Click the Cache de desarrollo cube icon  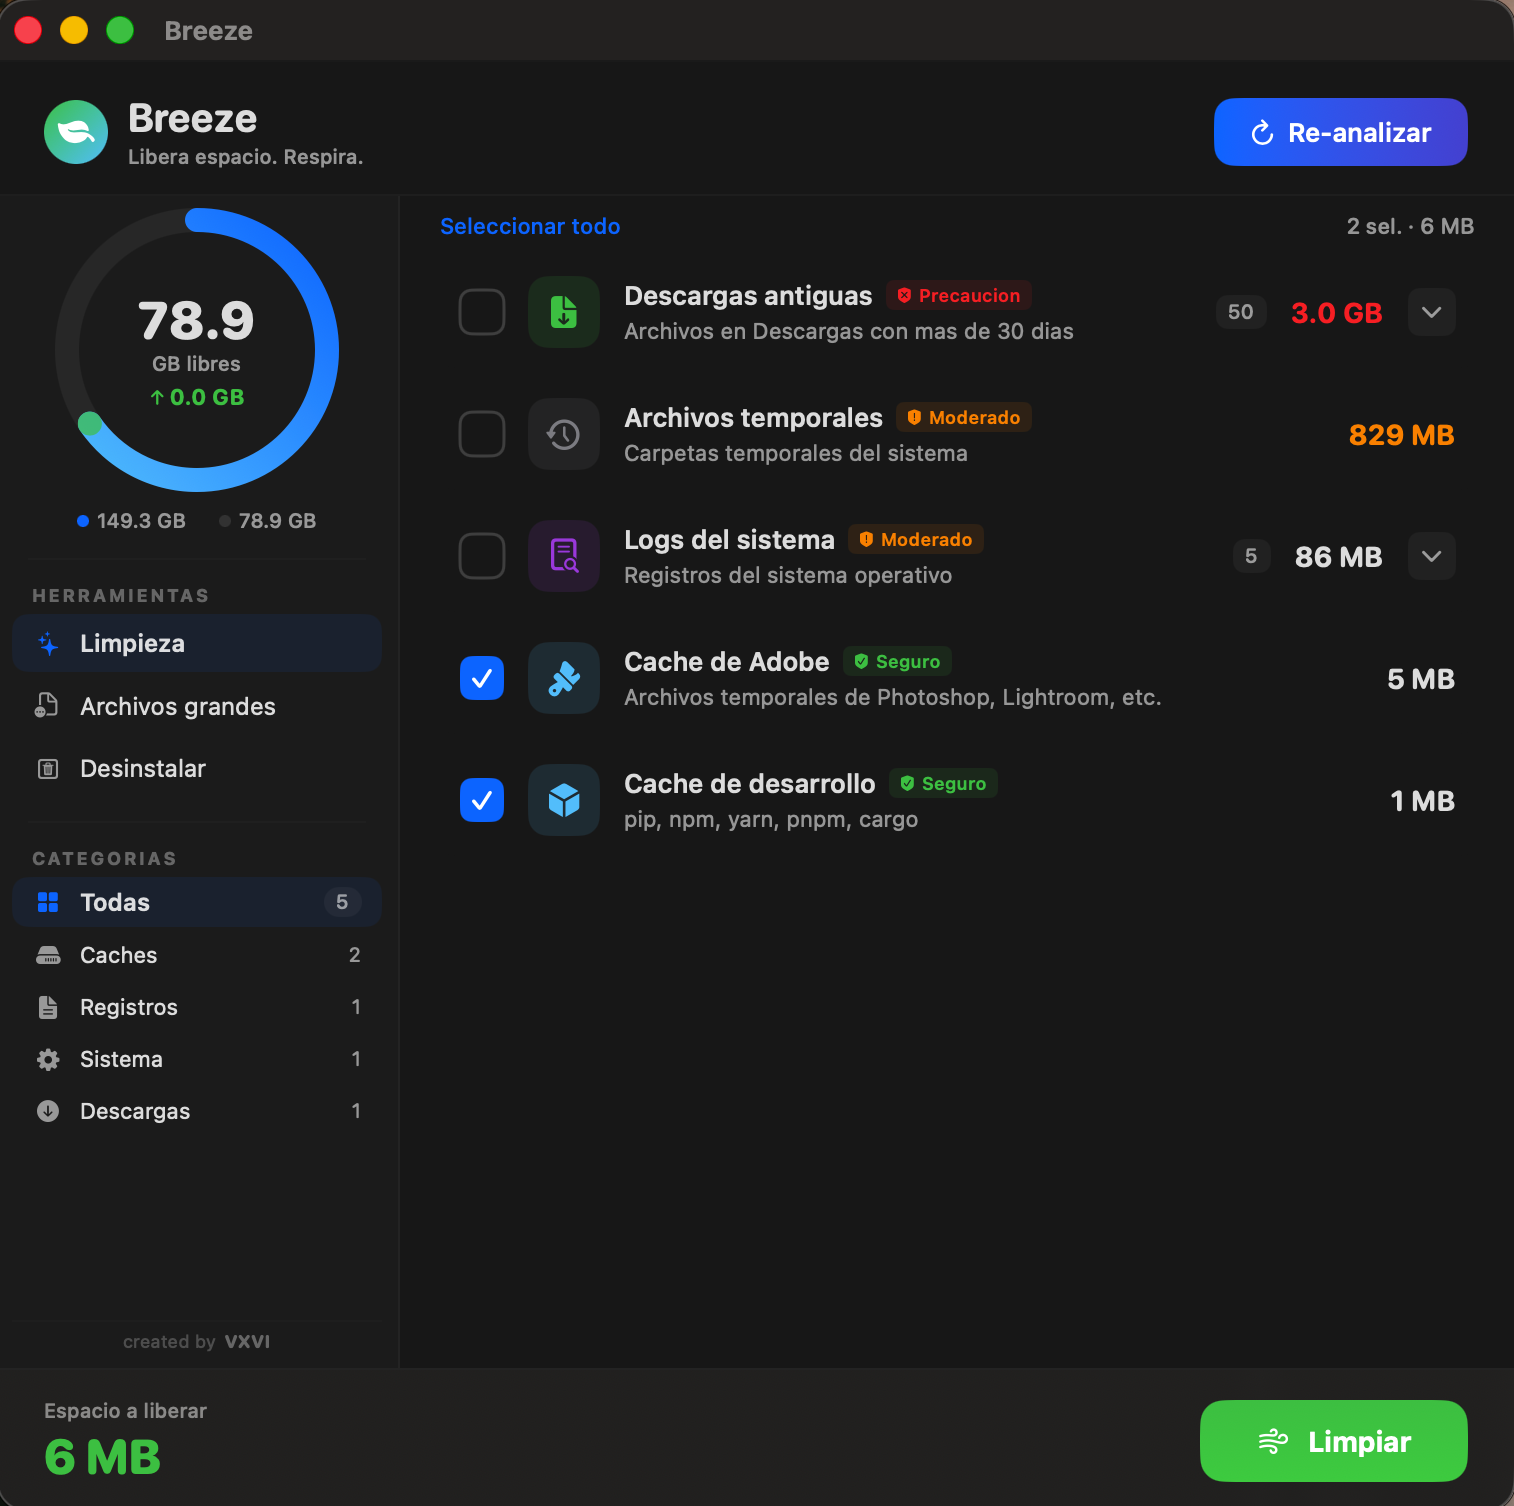click(564, 800)
